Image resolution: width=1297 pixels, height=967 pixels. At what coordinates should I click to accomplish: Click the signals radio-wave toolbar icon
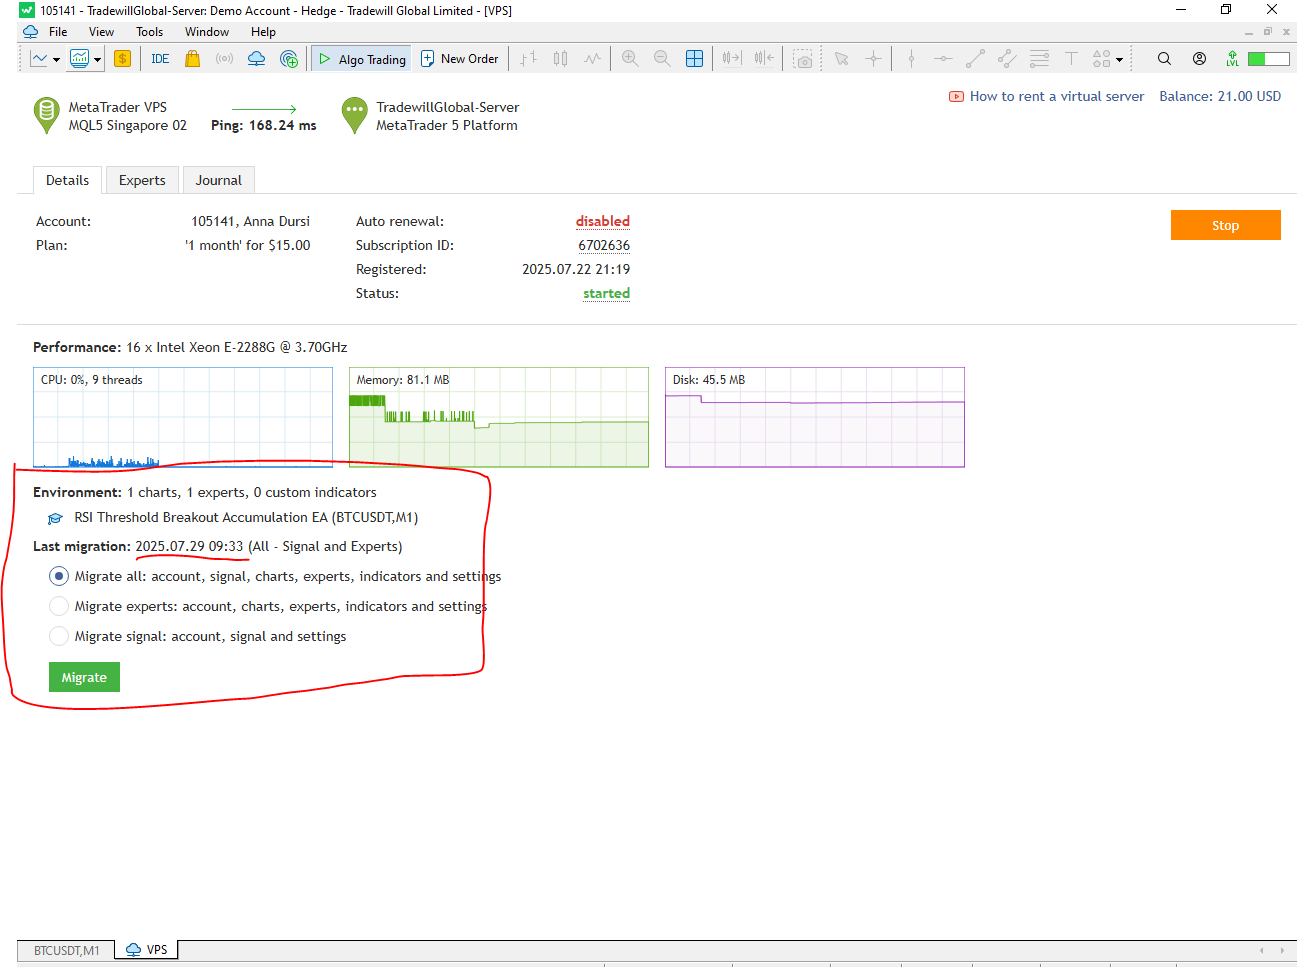point(225,59)
